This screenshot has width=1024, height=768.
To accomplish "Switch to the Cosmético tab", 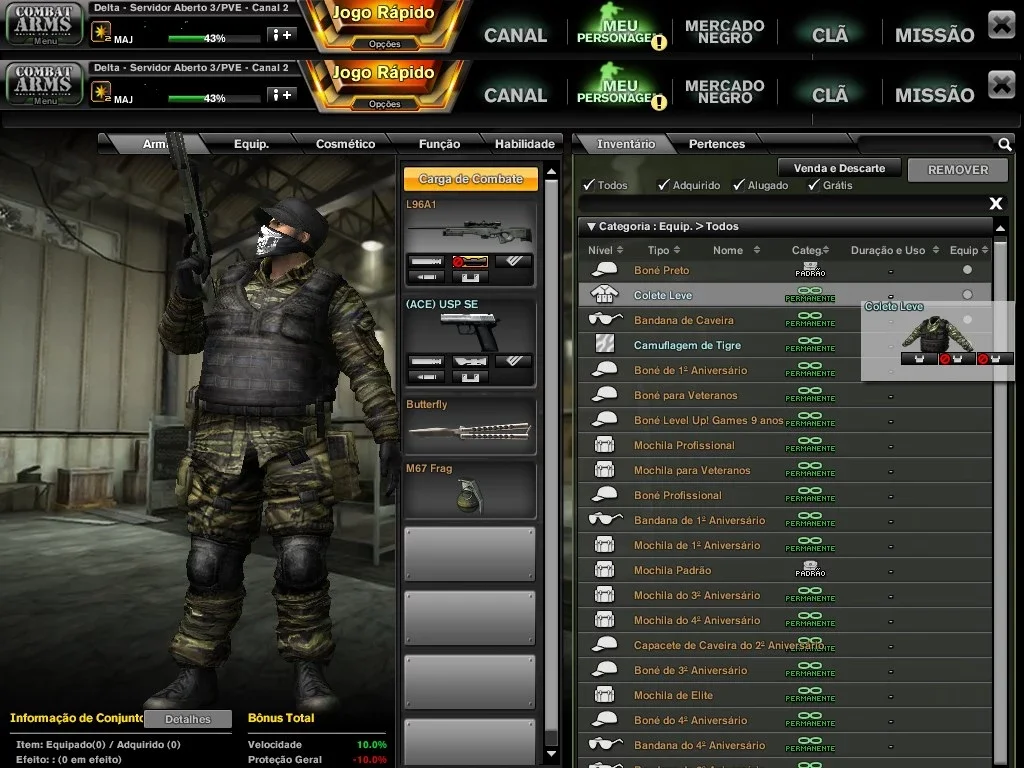I will point(345,144).
